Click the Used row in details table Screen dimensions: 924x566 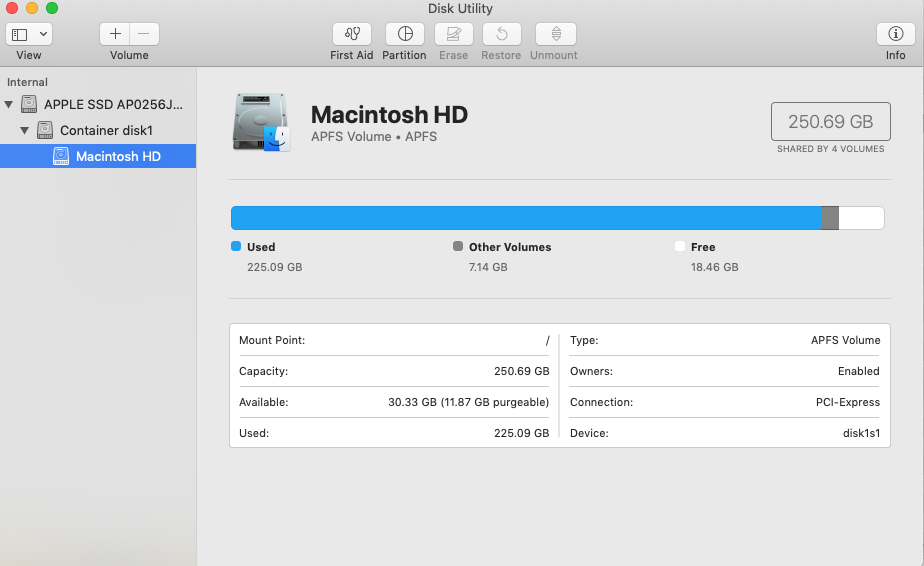394,433
